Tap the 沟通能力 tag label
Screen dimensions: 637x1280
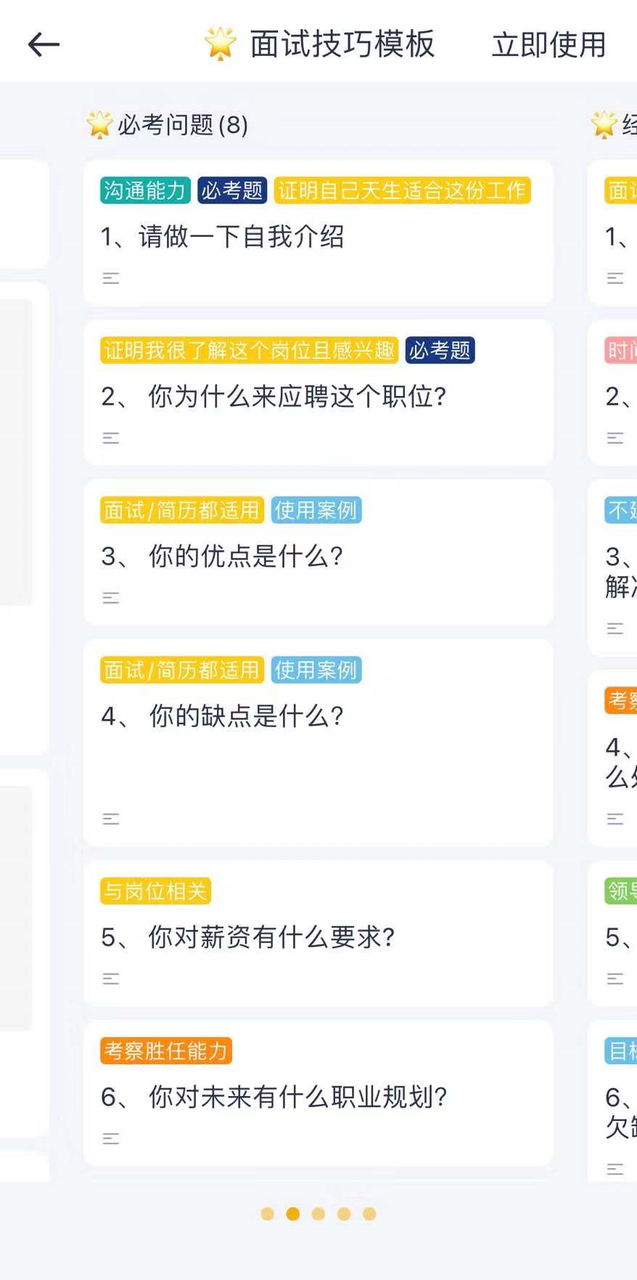[144, 191]
